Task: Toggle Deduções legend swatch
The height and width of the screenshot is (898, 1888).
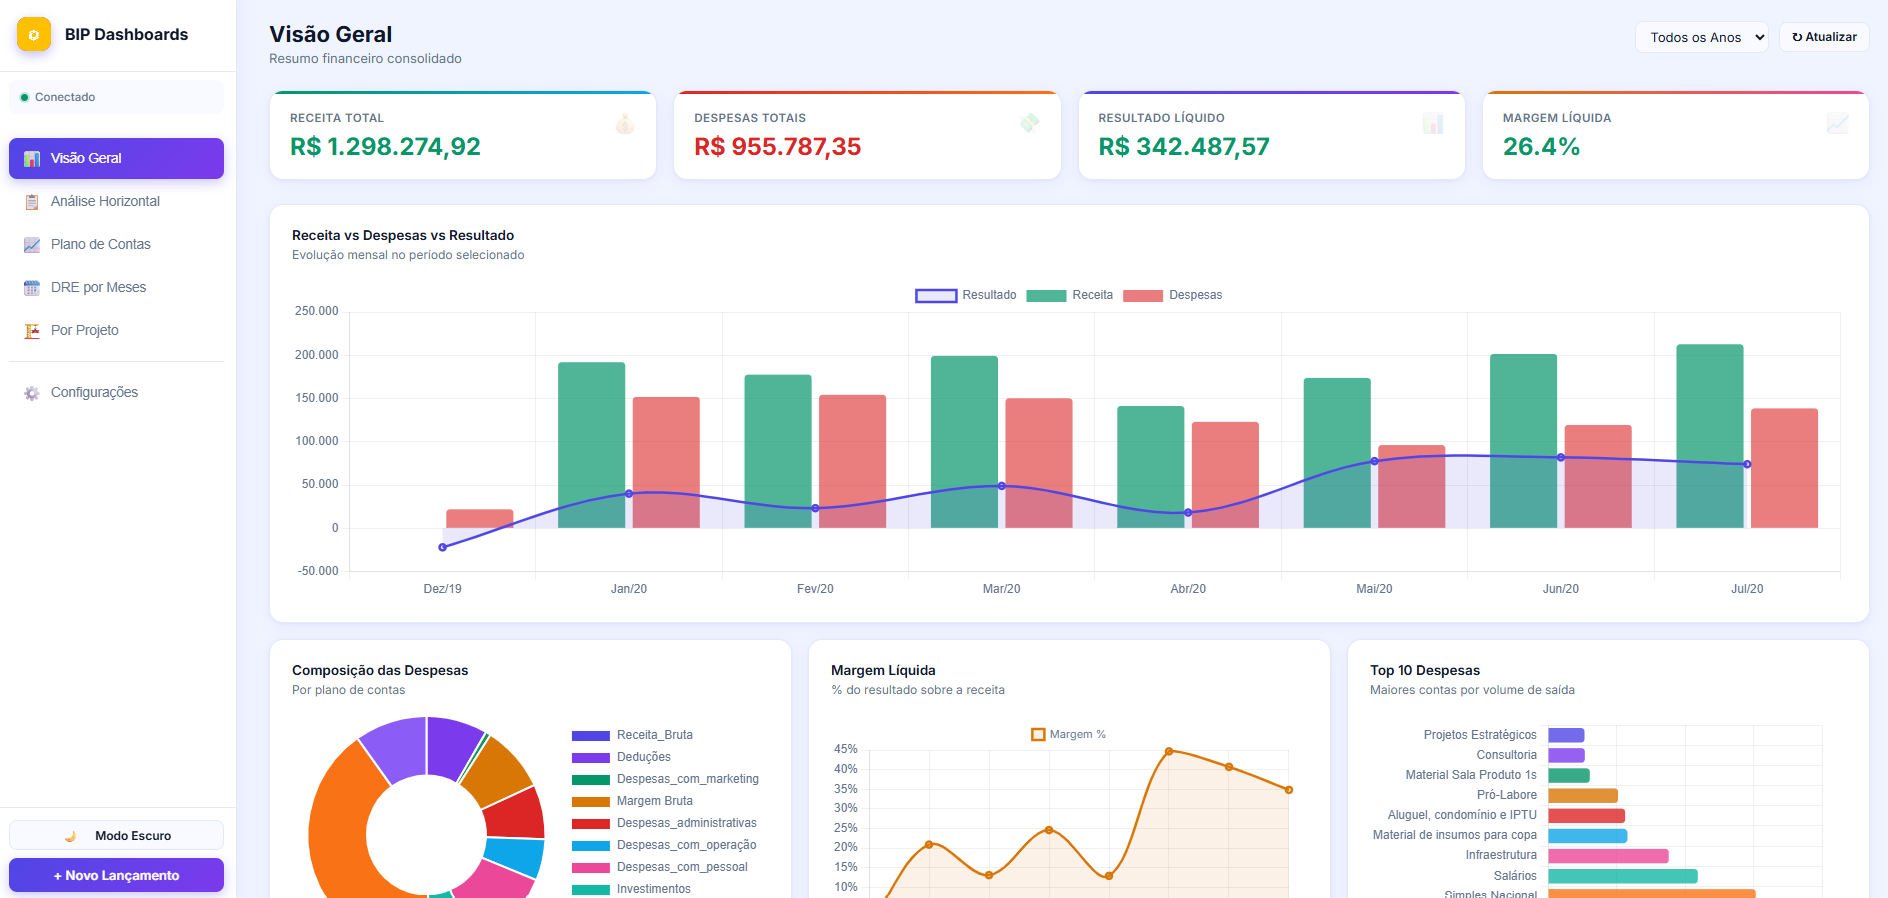Action: click(591, 758)
